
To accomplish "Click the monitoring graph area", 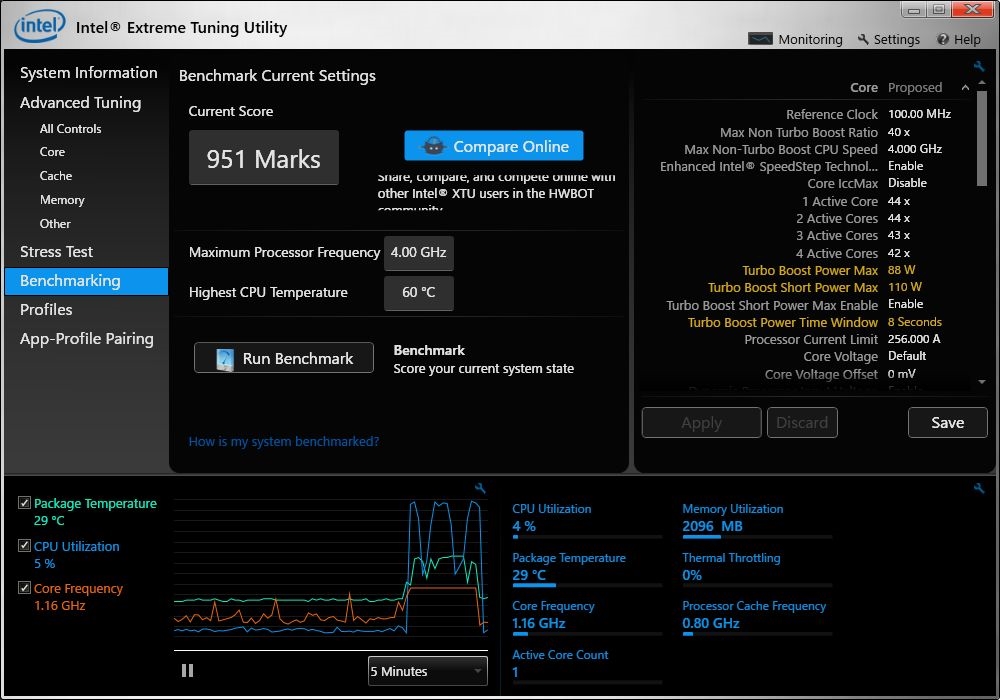I will click(330, 567).
